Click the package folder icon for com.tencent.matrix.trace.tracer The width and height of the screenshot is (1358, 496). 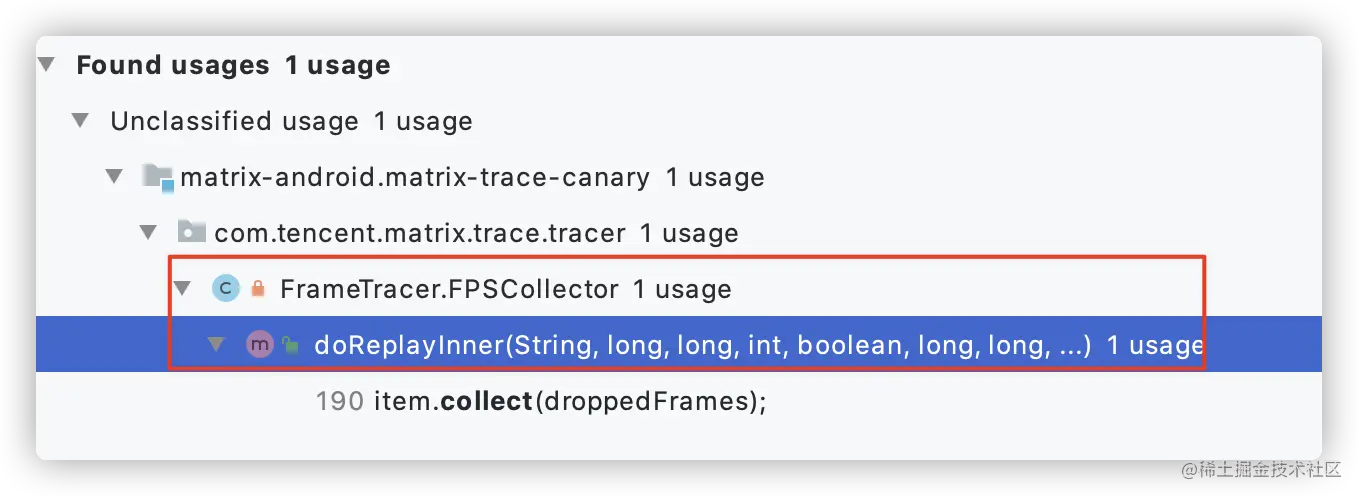(x=191, y=233)
